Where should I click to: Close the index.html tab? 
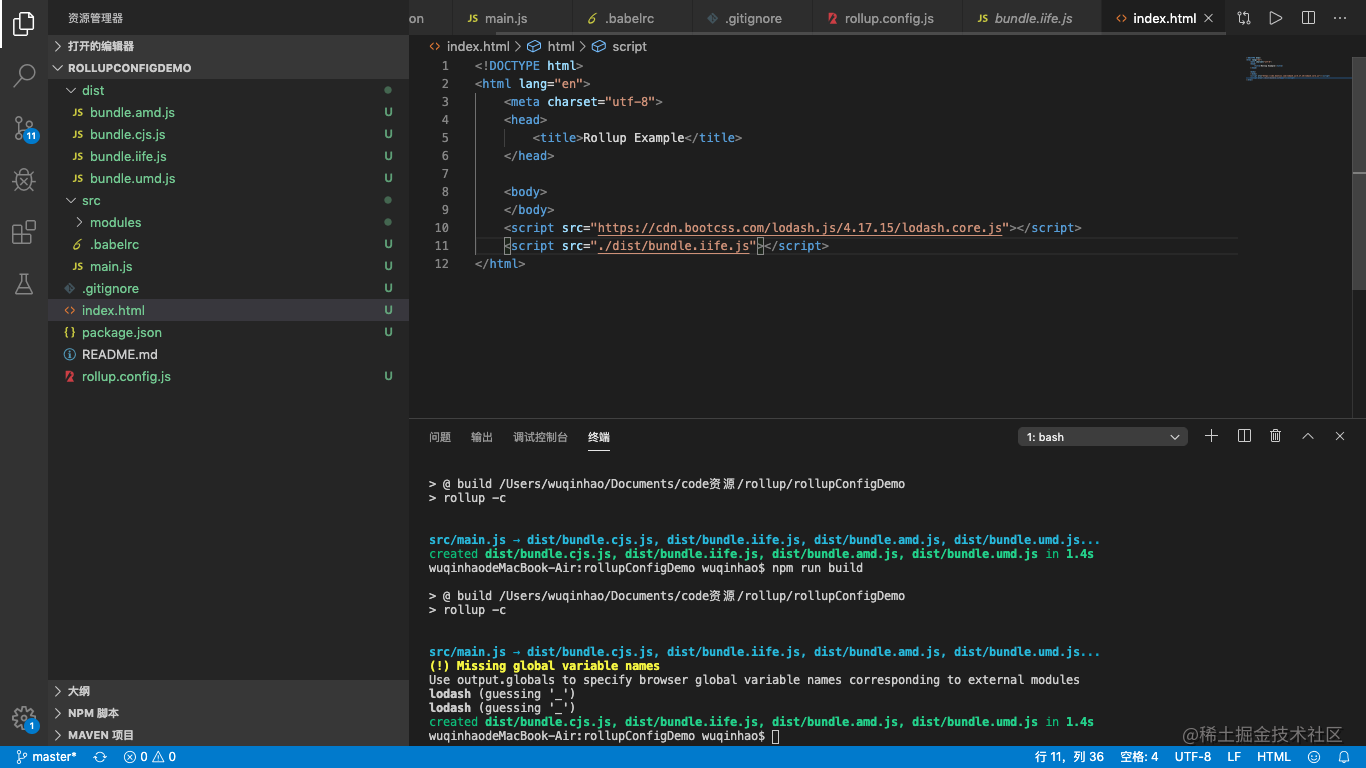point(1208,18)
